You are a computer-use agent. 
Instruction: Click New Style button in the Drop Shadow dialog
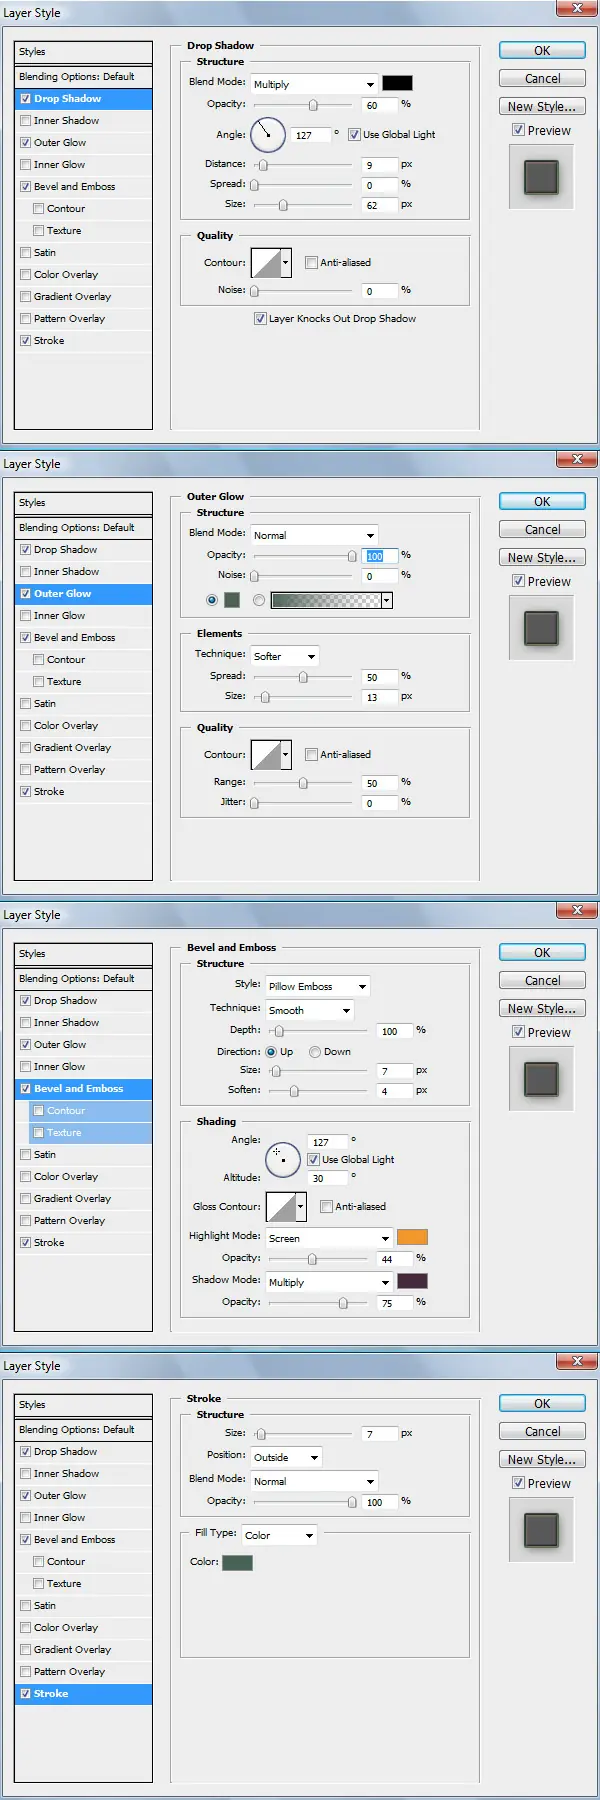(x=542, y=107)
